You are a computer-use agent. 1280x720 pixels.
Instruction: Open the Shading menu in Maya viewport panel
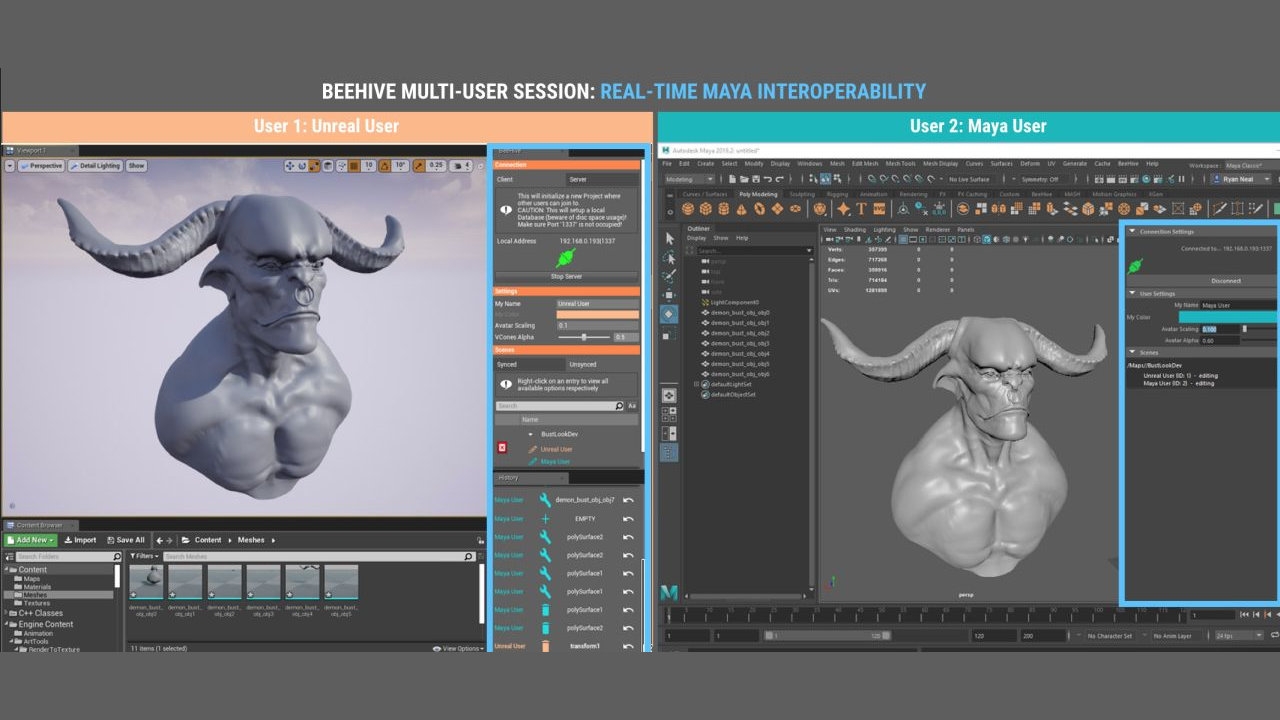855,229
